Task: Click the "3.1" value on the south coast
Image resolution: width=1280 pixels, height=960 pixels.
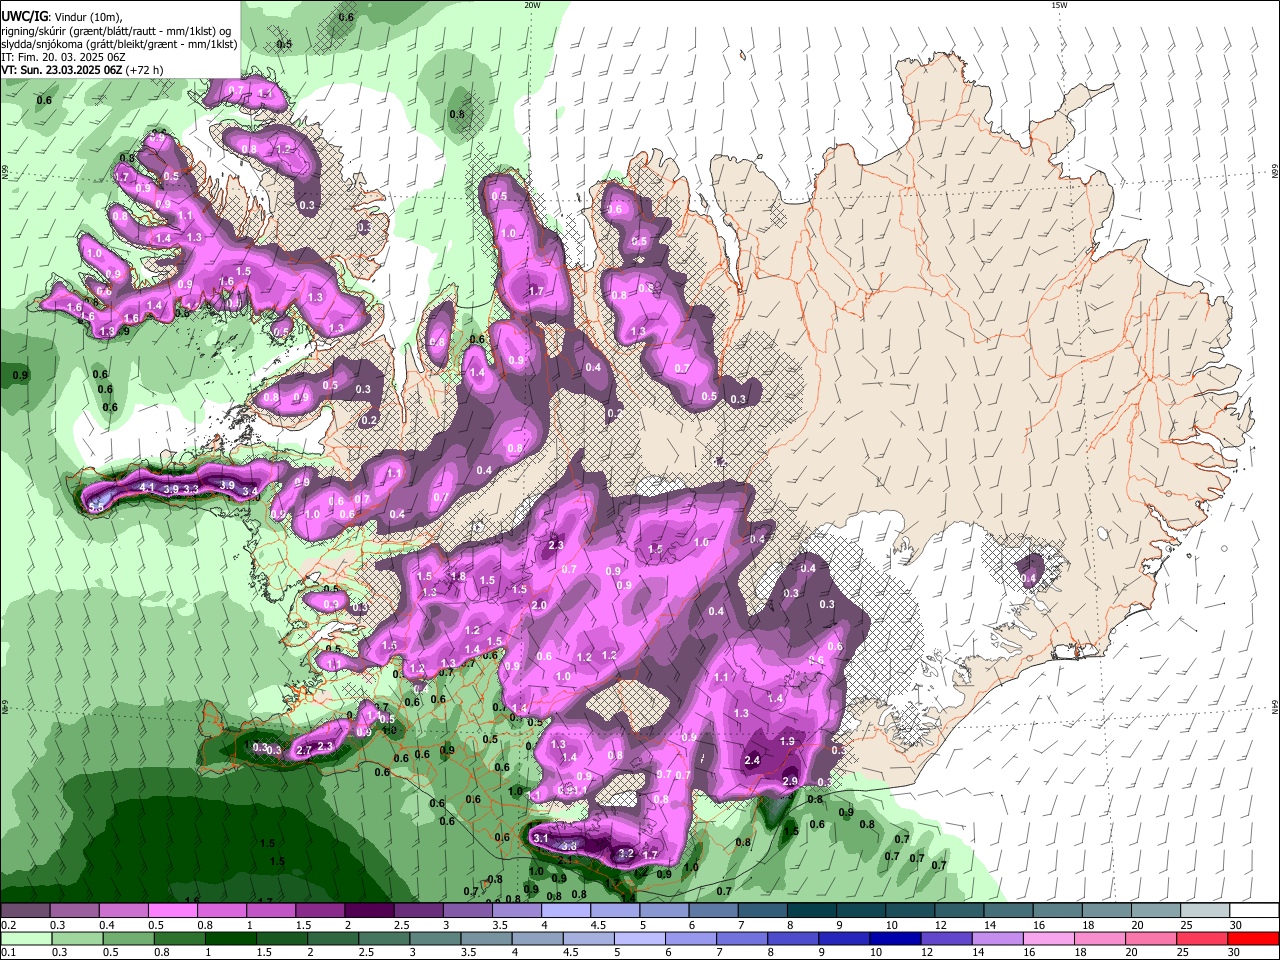Action: tap(541, 838)
